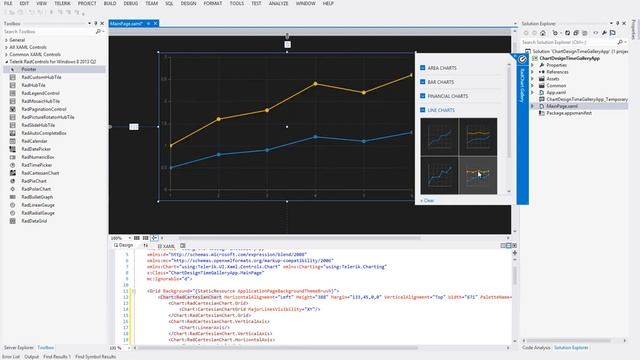The image size is (640, 360).
Task: Click the RadChart Gallery smart tag icon
Action: [x=522, y=60]
